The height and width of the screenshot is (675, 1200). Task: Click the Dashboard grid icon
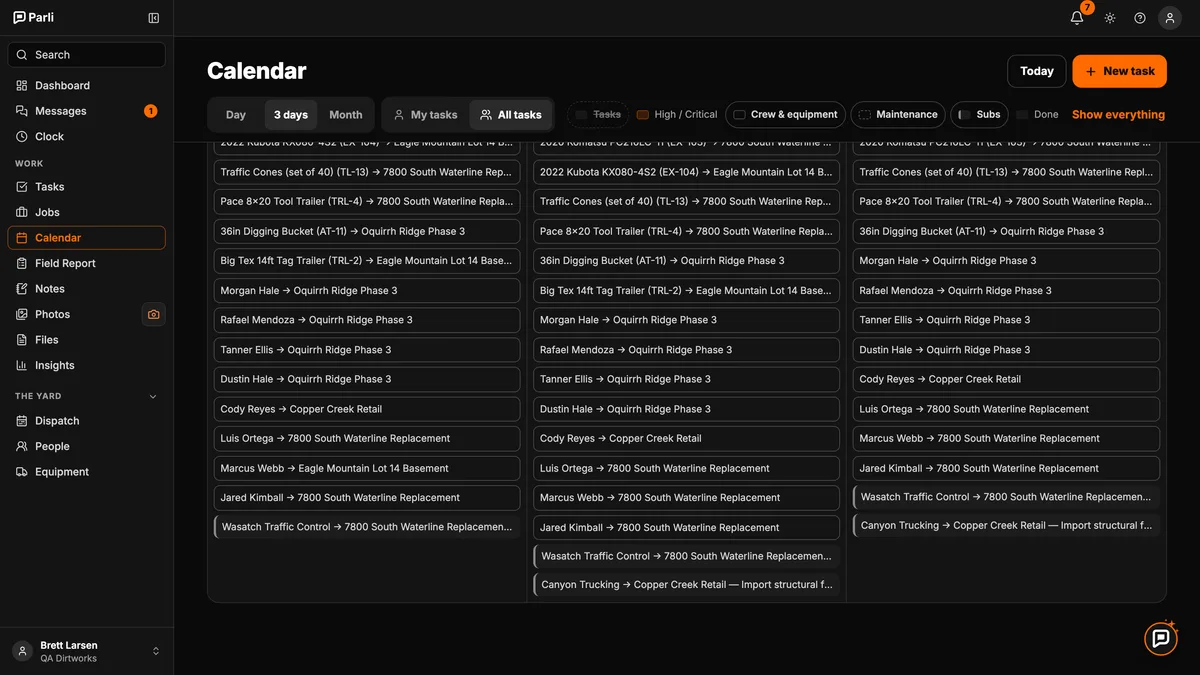click(x=22, y=86)
